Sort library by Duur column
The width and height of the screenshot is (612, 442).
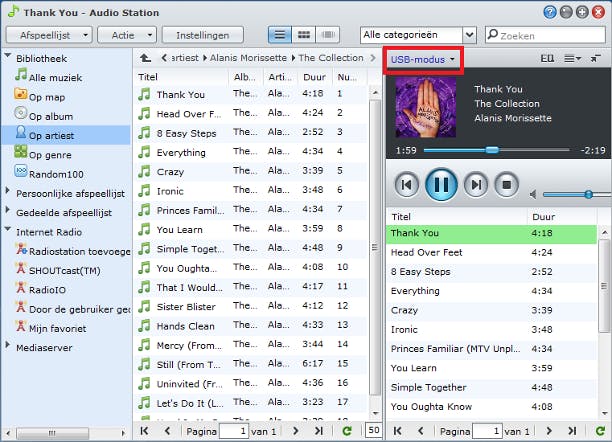[315, 77]
